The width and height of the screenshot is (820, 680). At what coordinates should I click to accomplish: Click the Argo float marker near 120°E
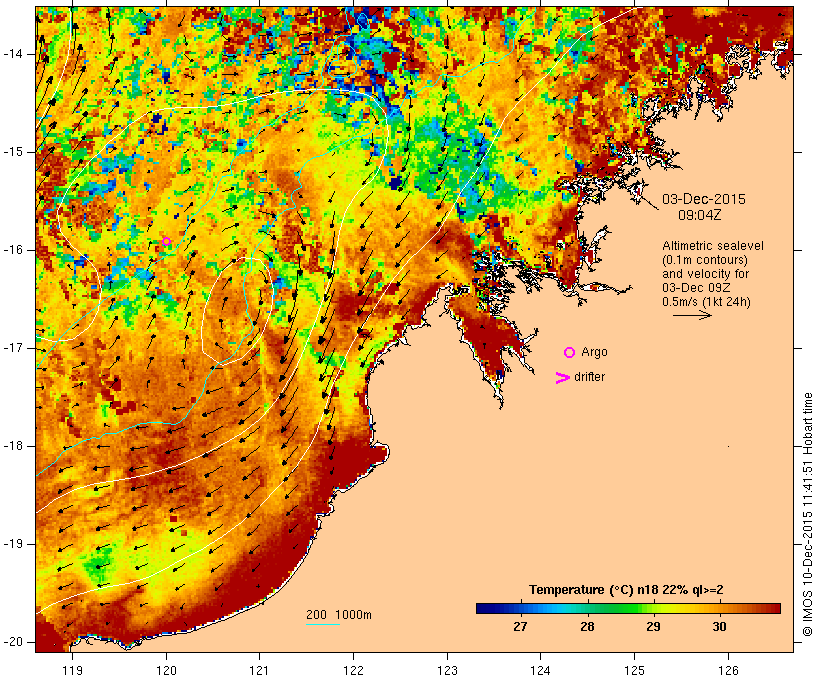point(166,241)
